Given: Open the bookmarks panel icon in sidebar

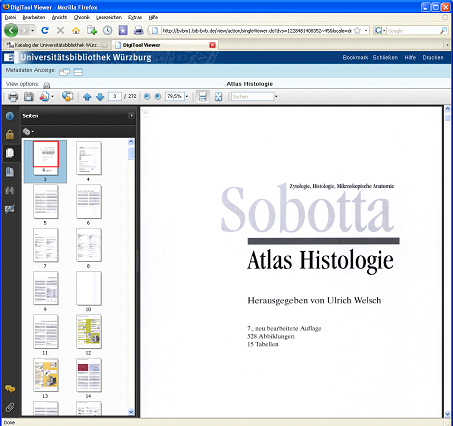Looking at the screenshot, I should coord(10,172).
